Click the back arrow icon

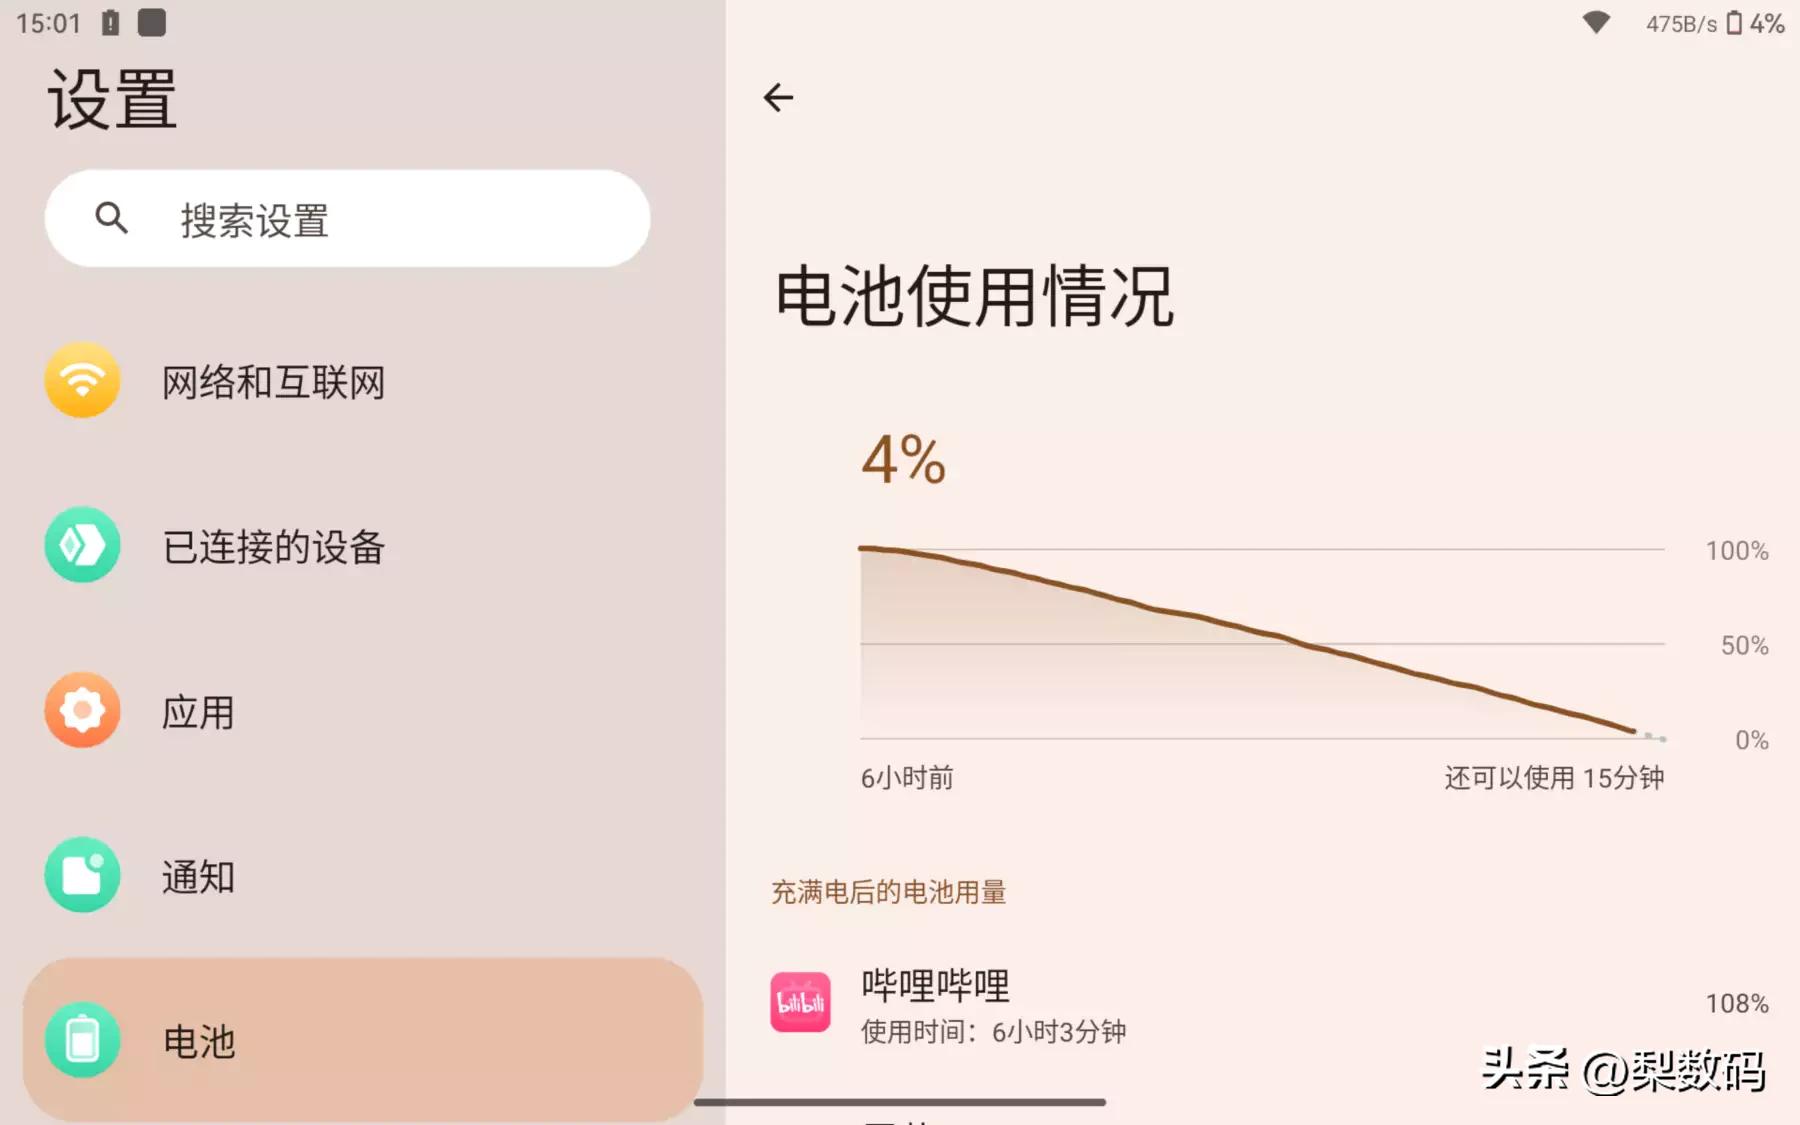tap(778, 97)
